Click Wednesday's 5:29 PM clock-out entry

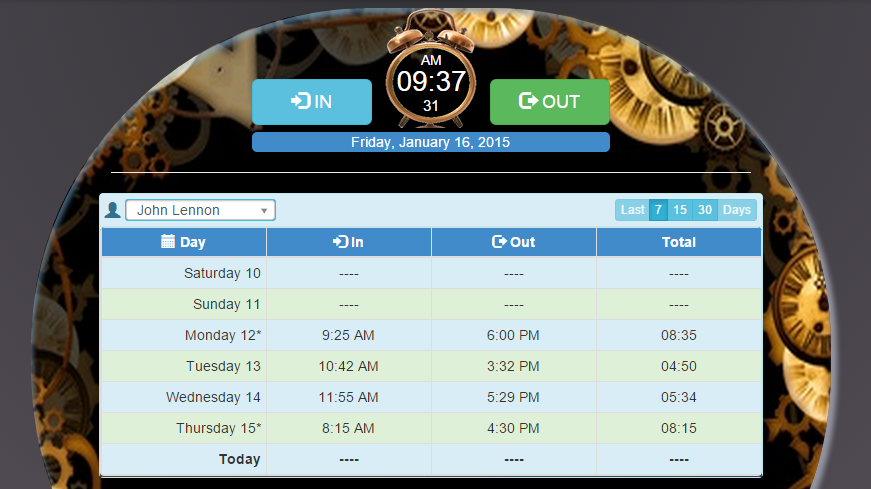click(513, 397)
